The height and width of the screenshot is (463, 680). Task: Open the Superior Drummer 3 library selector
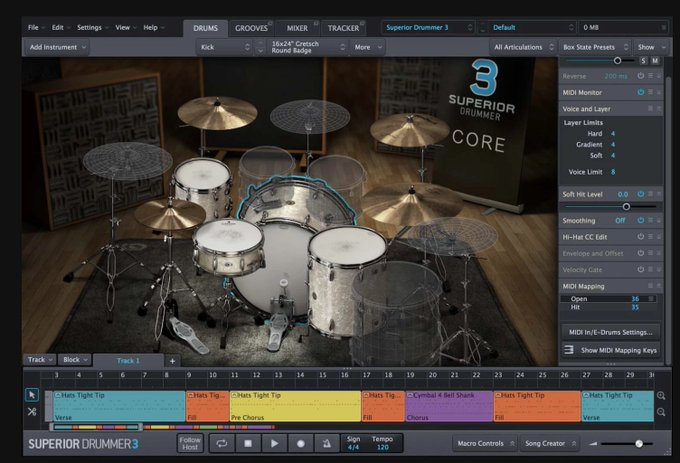pos(428,28)
